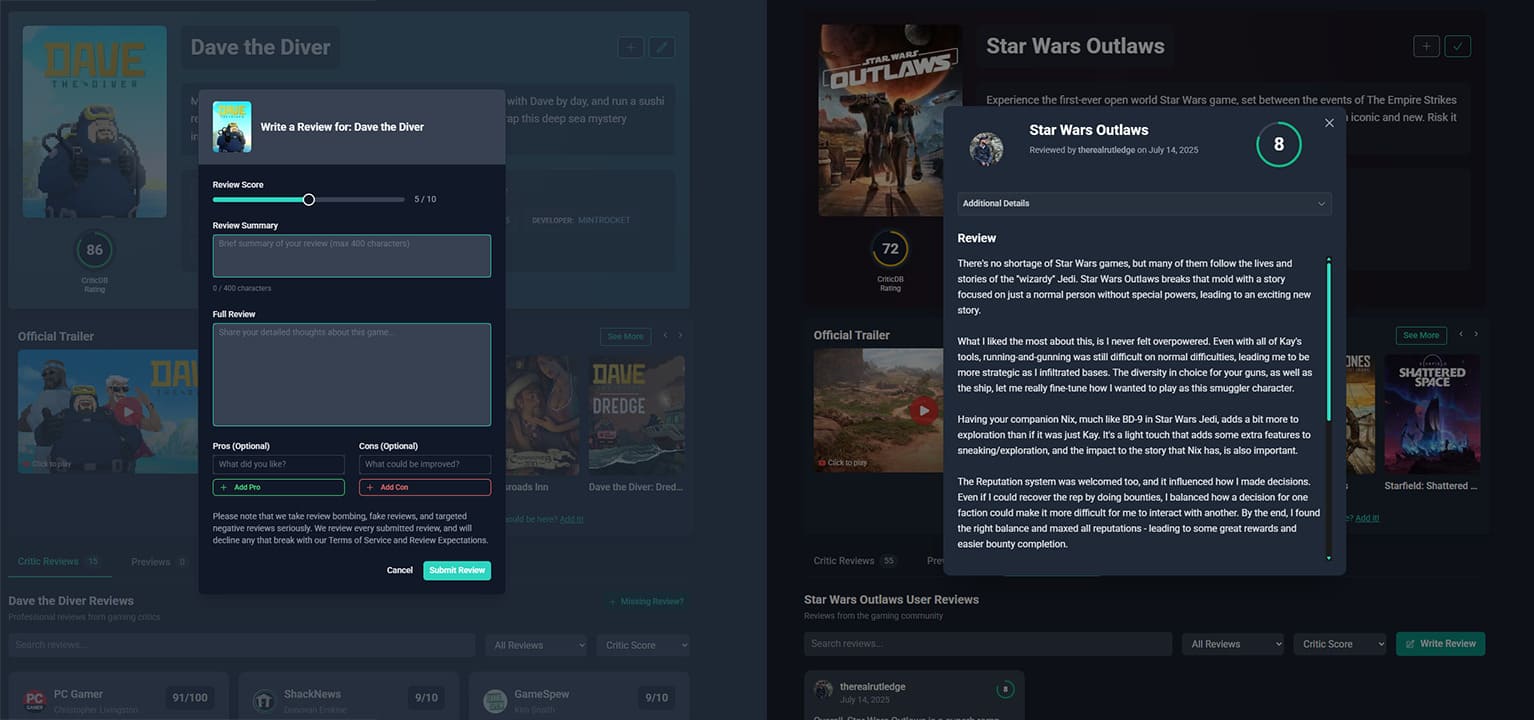This screenshot has height=720, width=1534.
Task: Click the Add it! link on Star Wars Outlaws page
Action: tap(1366, 518)
